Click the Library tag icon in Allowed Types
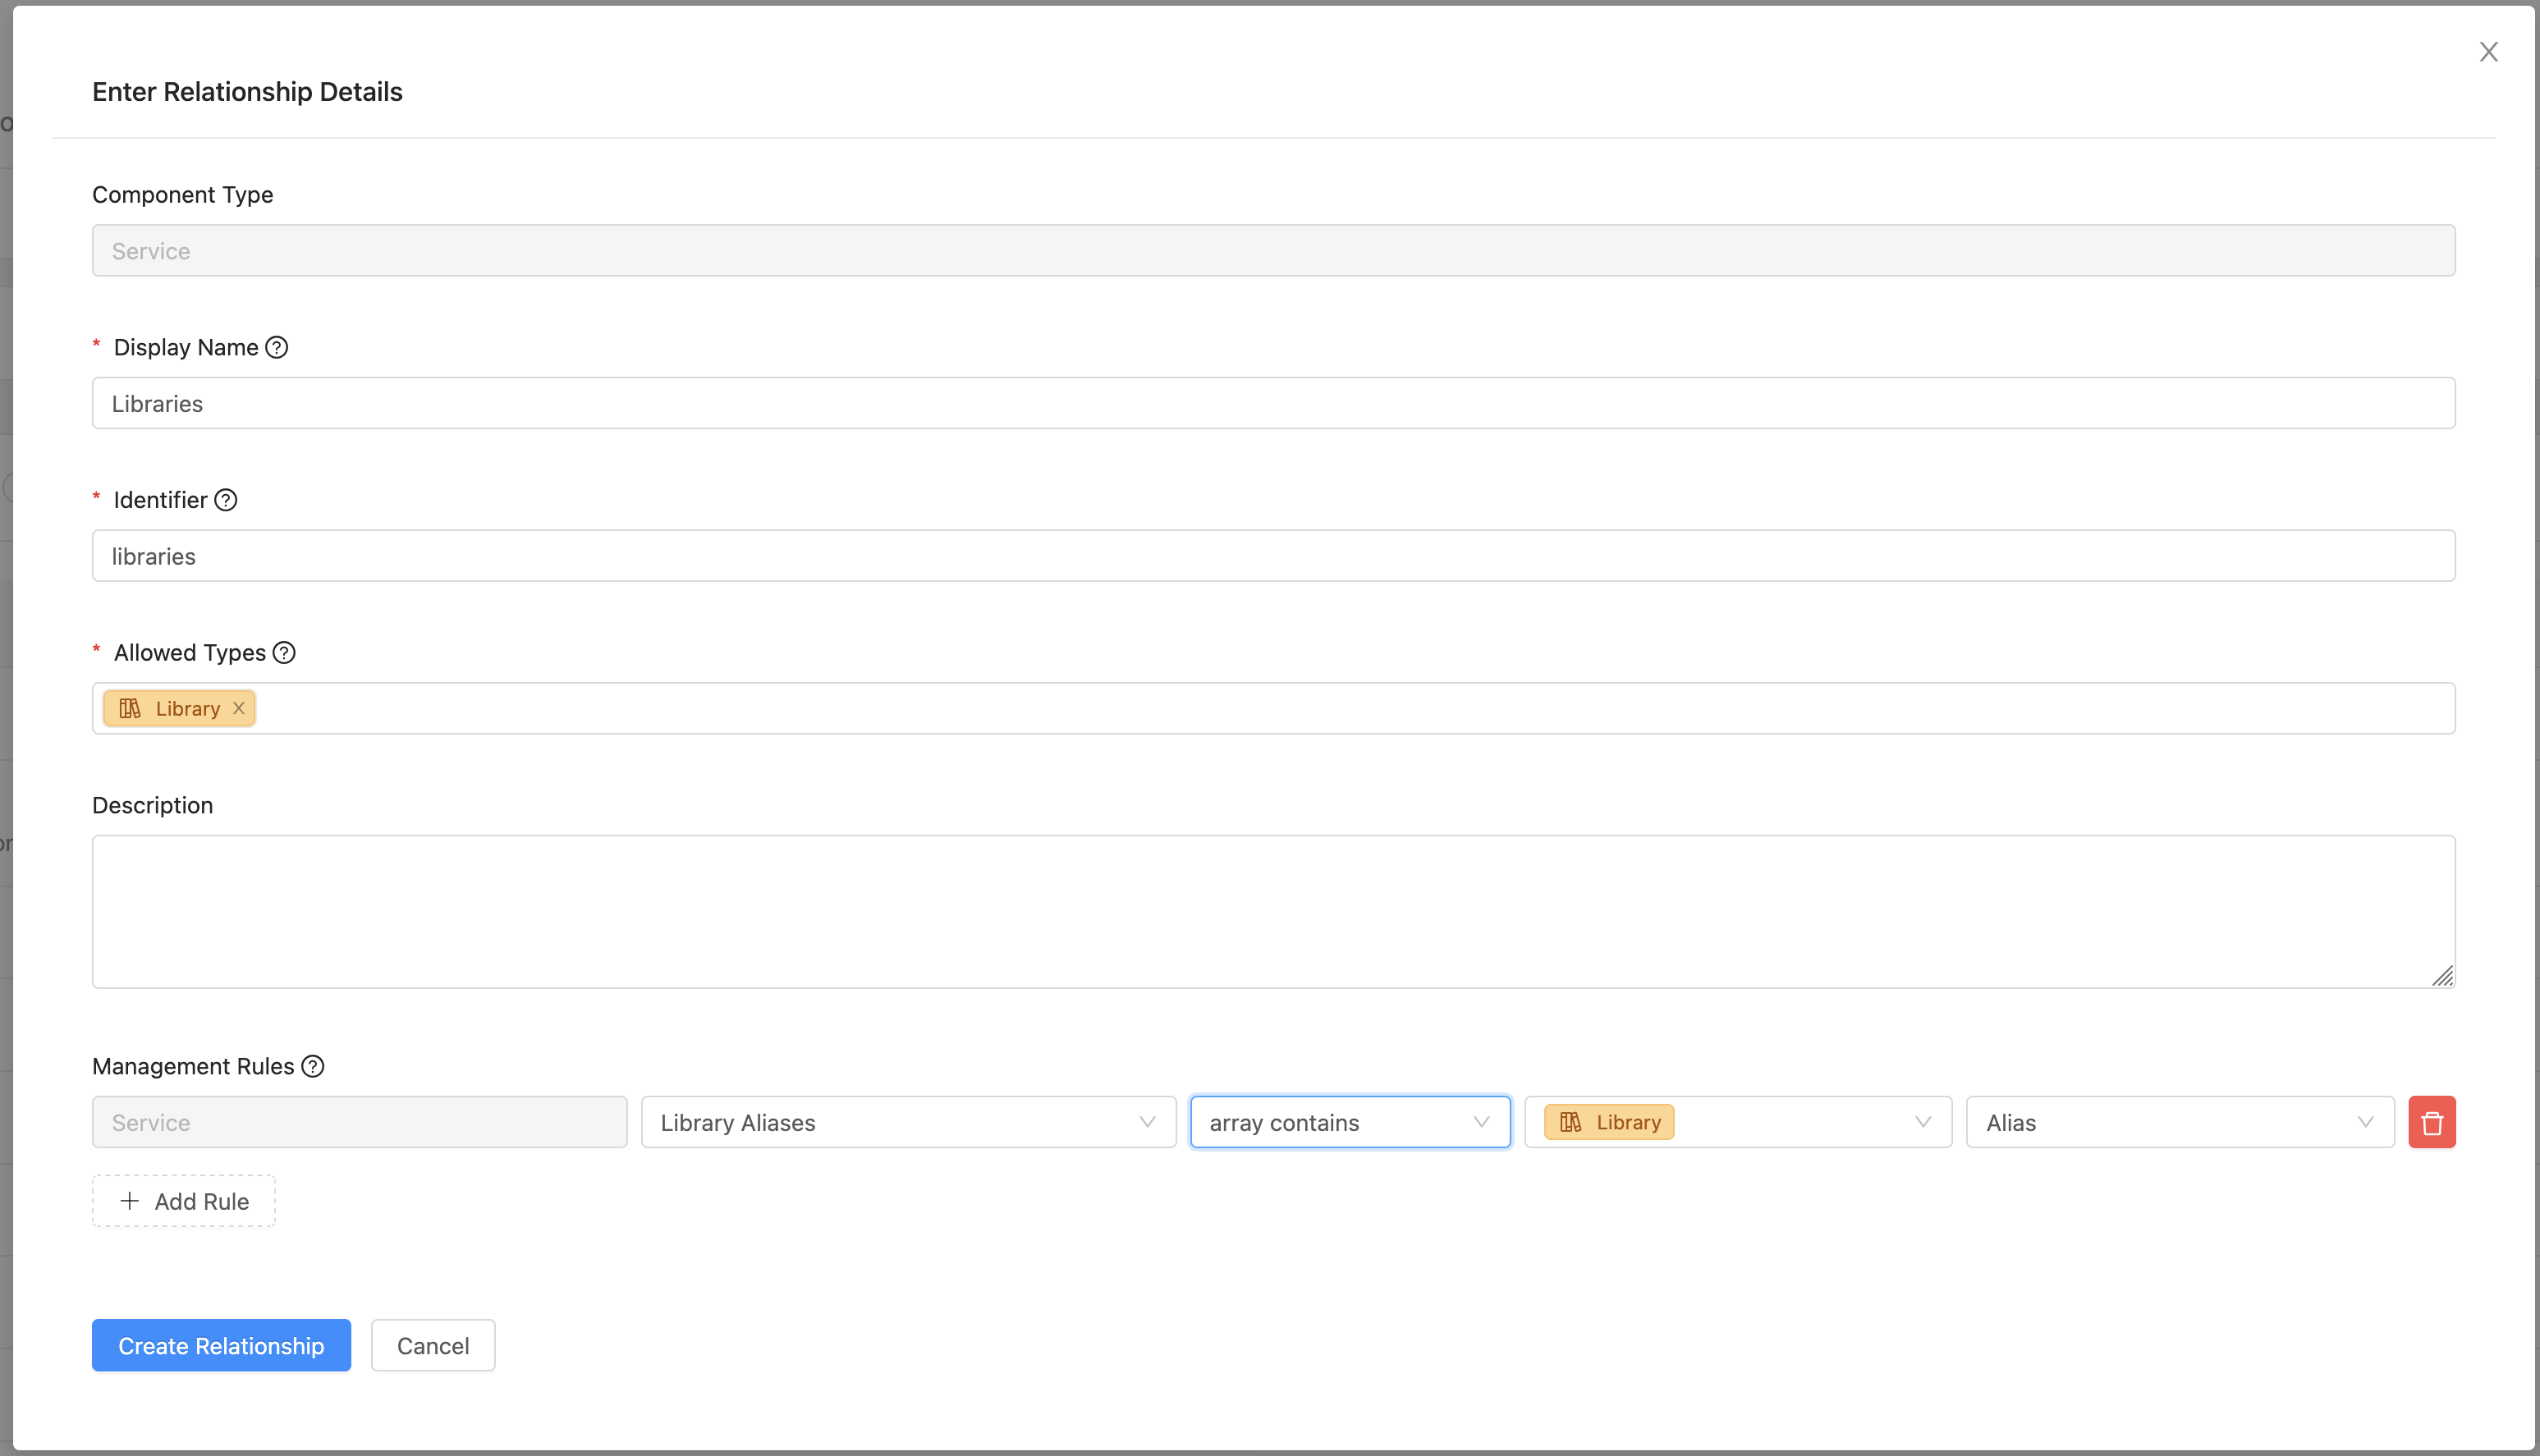Screen dimensions: 2540x1456 click(x=130, y=708)
